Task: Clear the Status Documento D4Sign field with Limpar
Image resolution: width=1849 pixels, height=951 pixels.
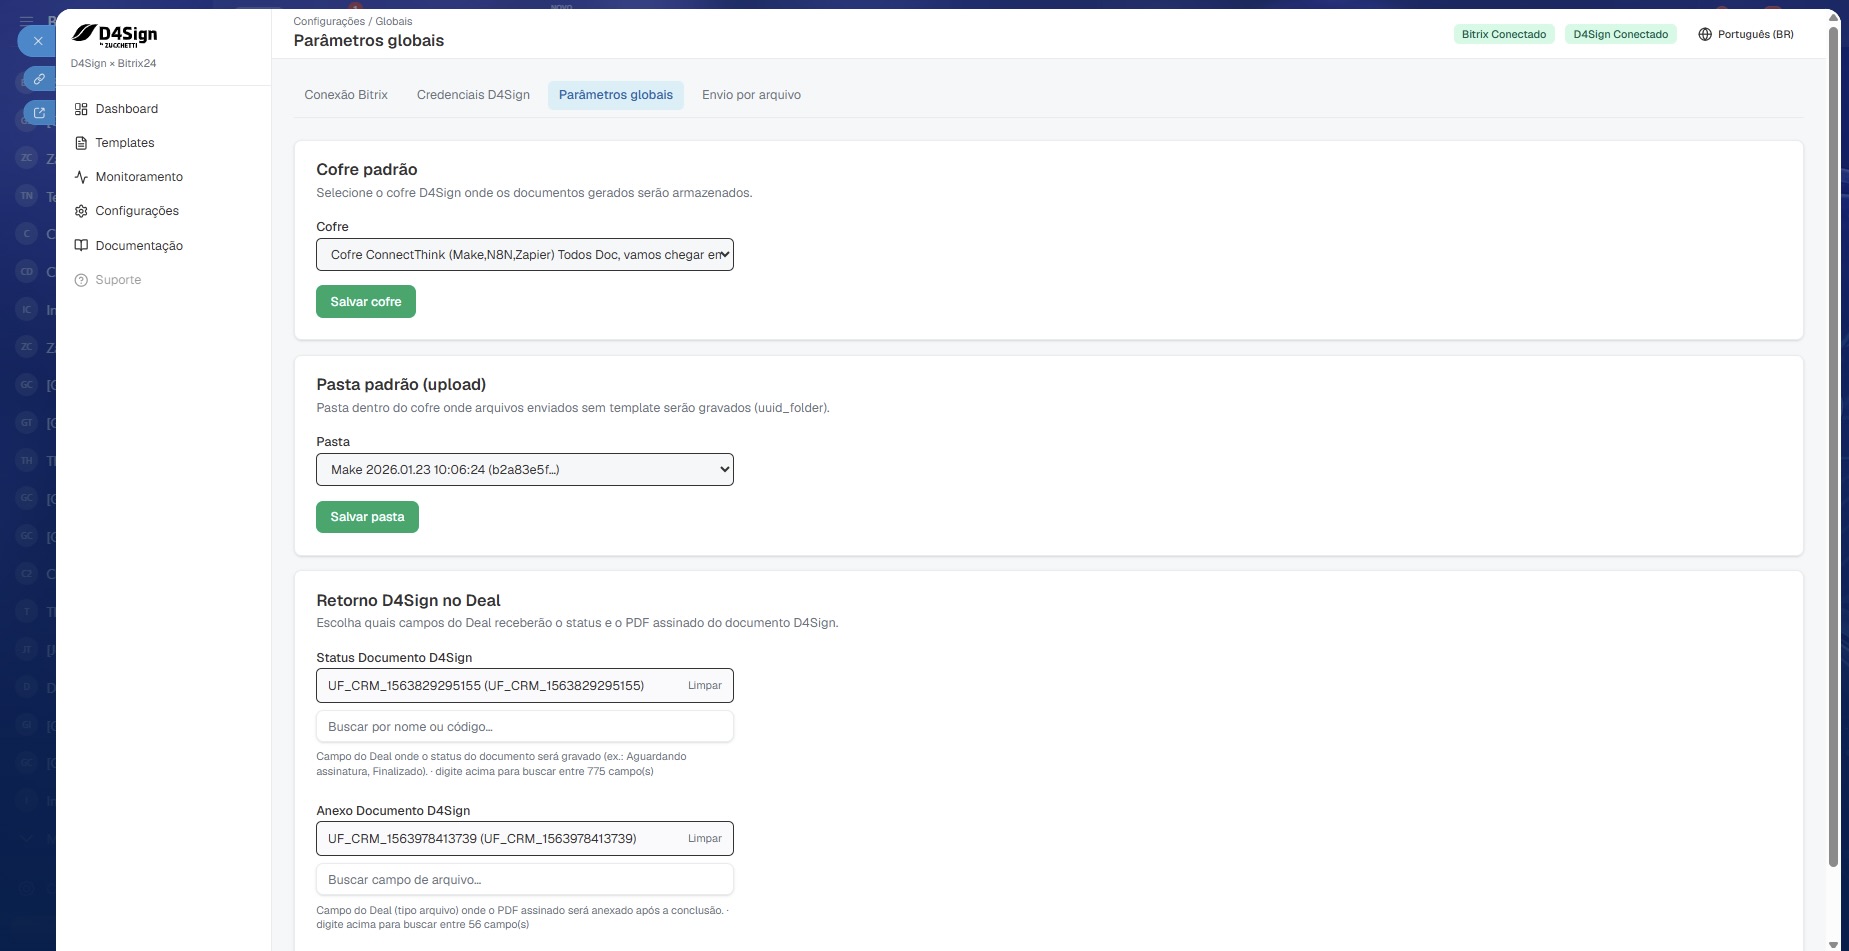Action: click(x=705, y=686)
